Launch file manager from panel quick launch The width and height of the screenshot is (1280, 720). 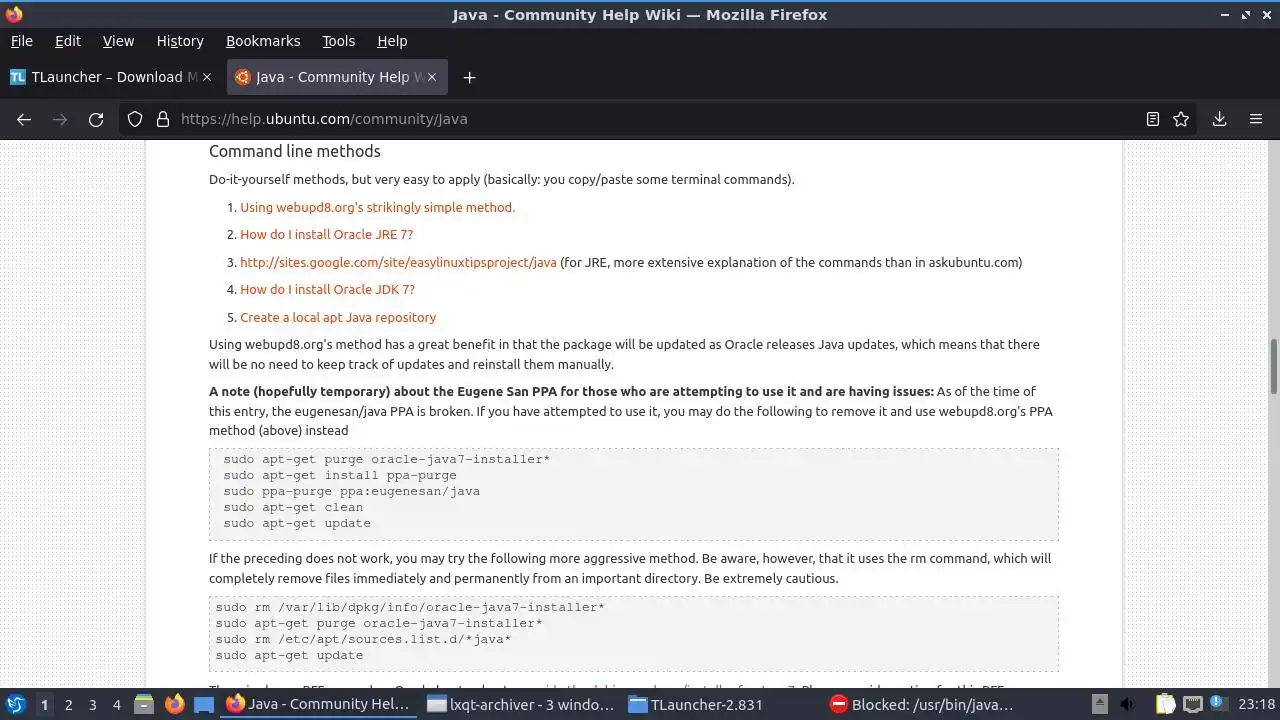(x=144, y=704)
